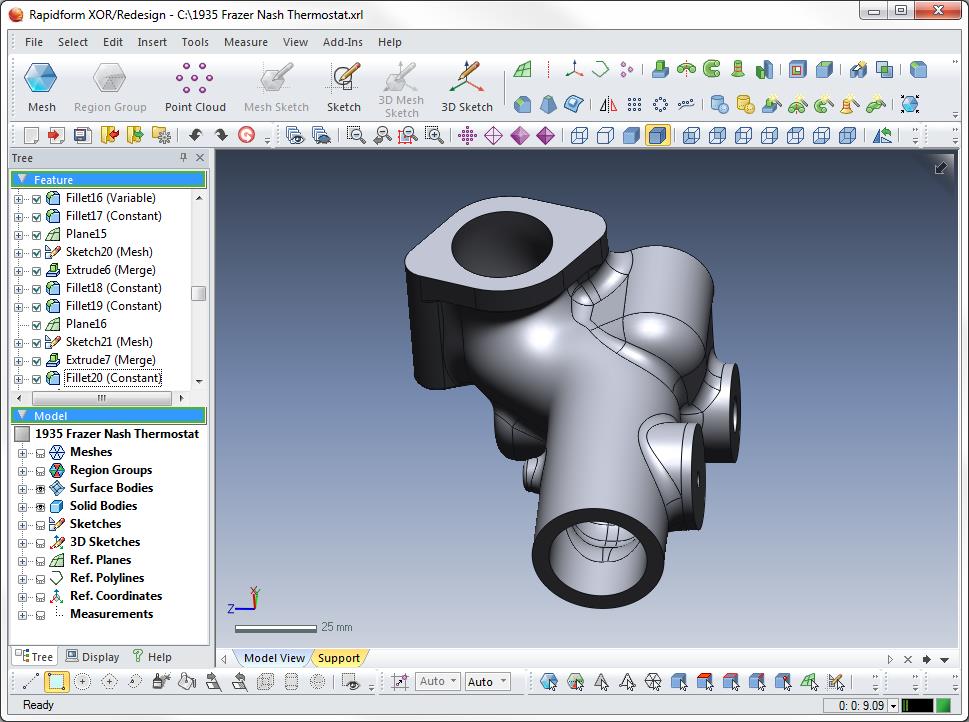Viewport: 969px width, 722px height.
Task: Toggle visibility of Surface Bodies
Action: [x=40, y=489]
